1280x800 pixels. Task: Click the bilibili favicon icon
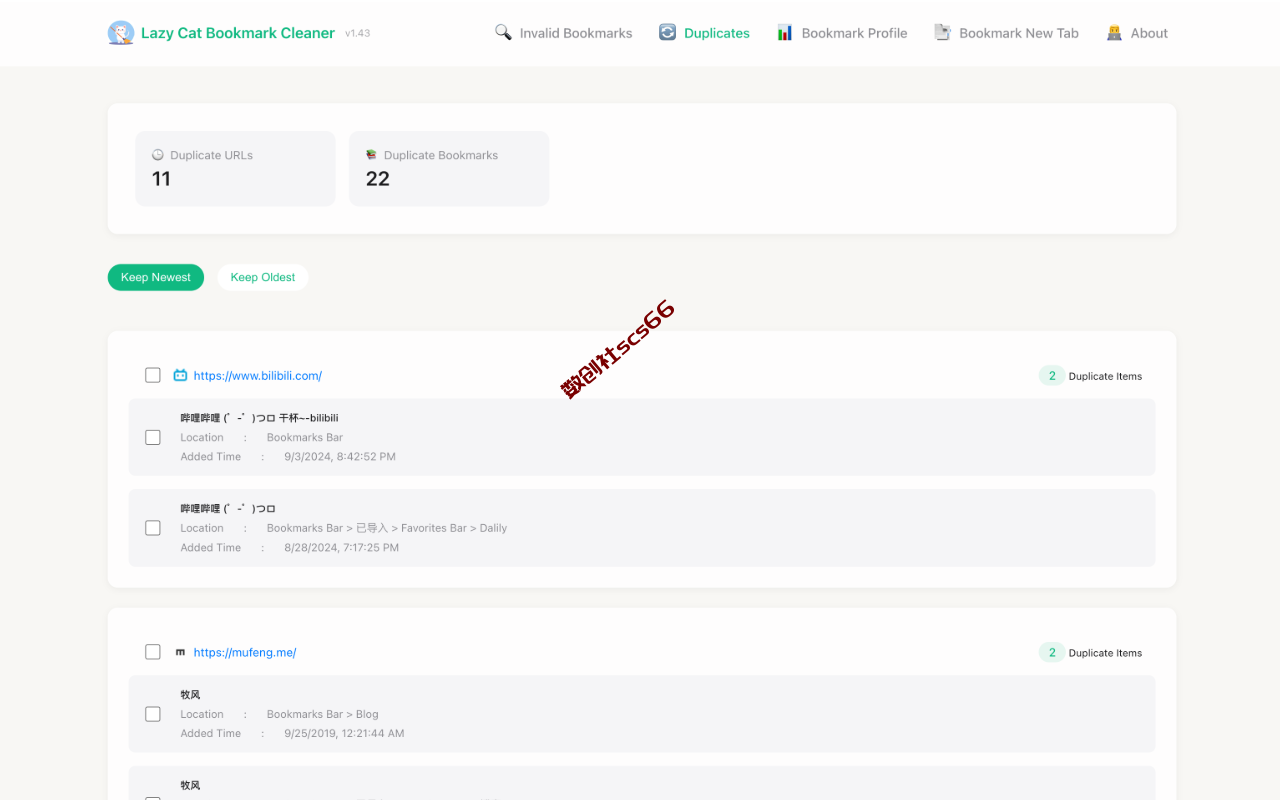pyautogui.click(x=180, y=376)
